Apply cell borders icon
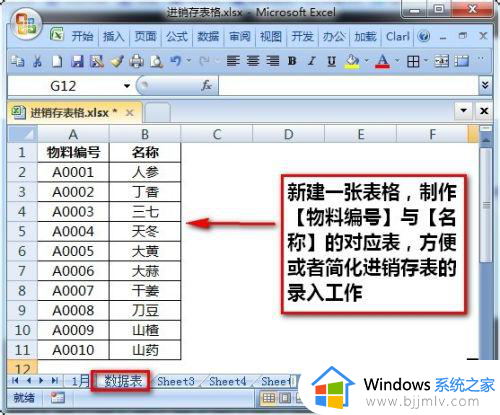Viewport: 500px width, 415px height. coord(413,61)
